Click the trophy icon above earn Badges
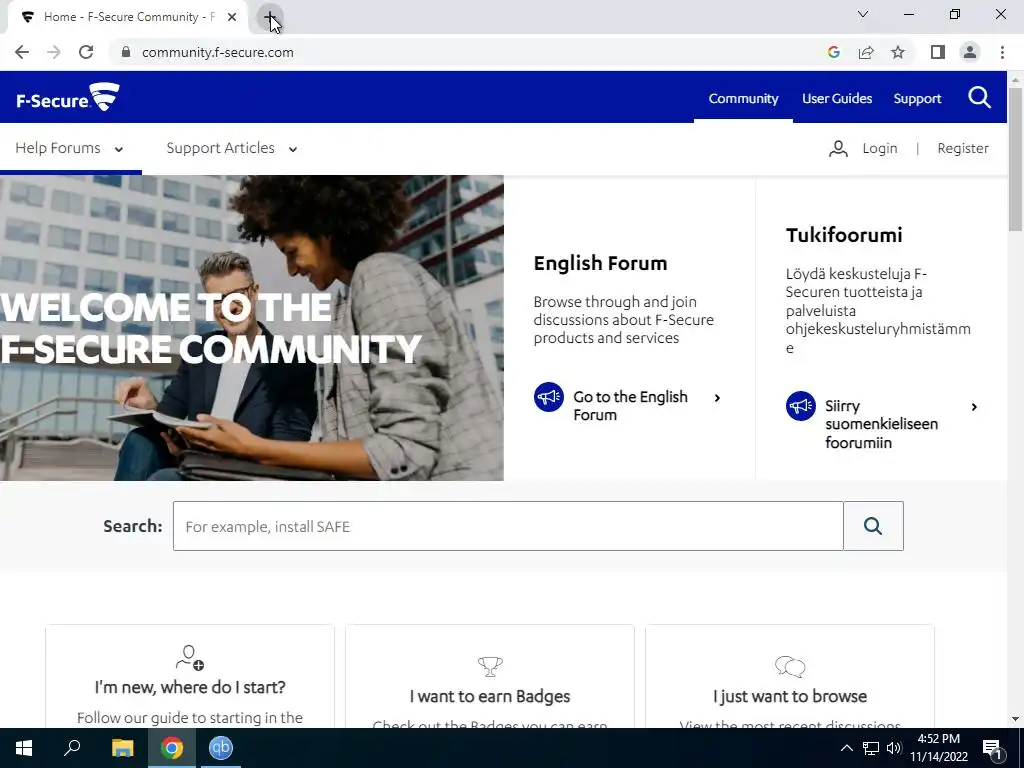Viewport: 1024px width, 768px height. [490, 666]
